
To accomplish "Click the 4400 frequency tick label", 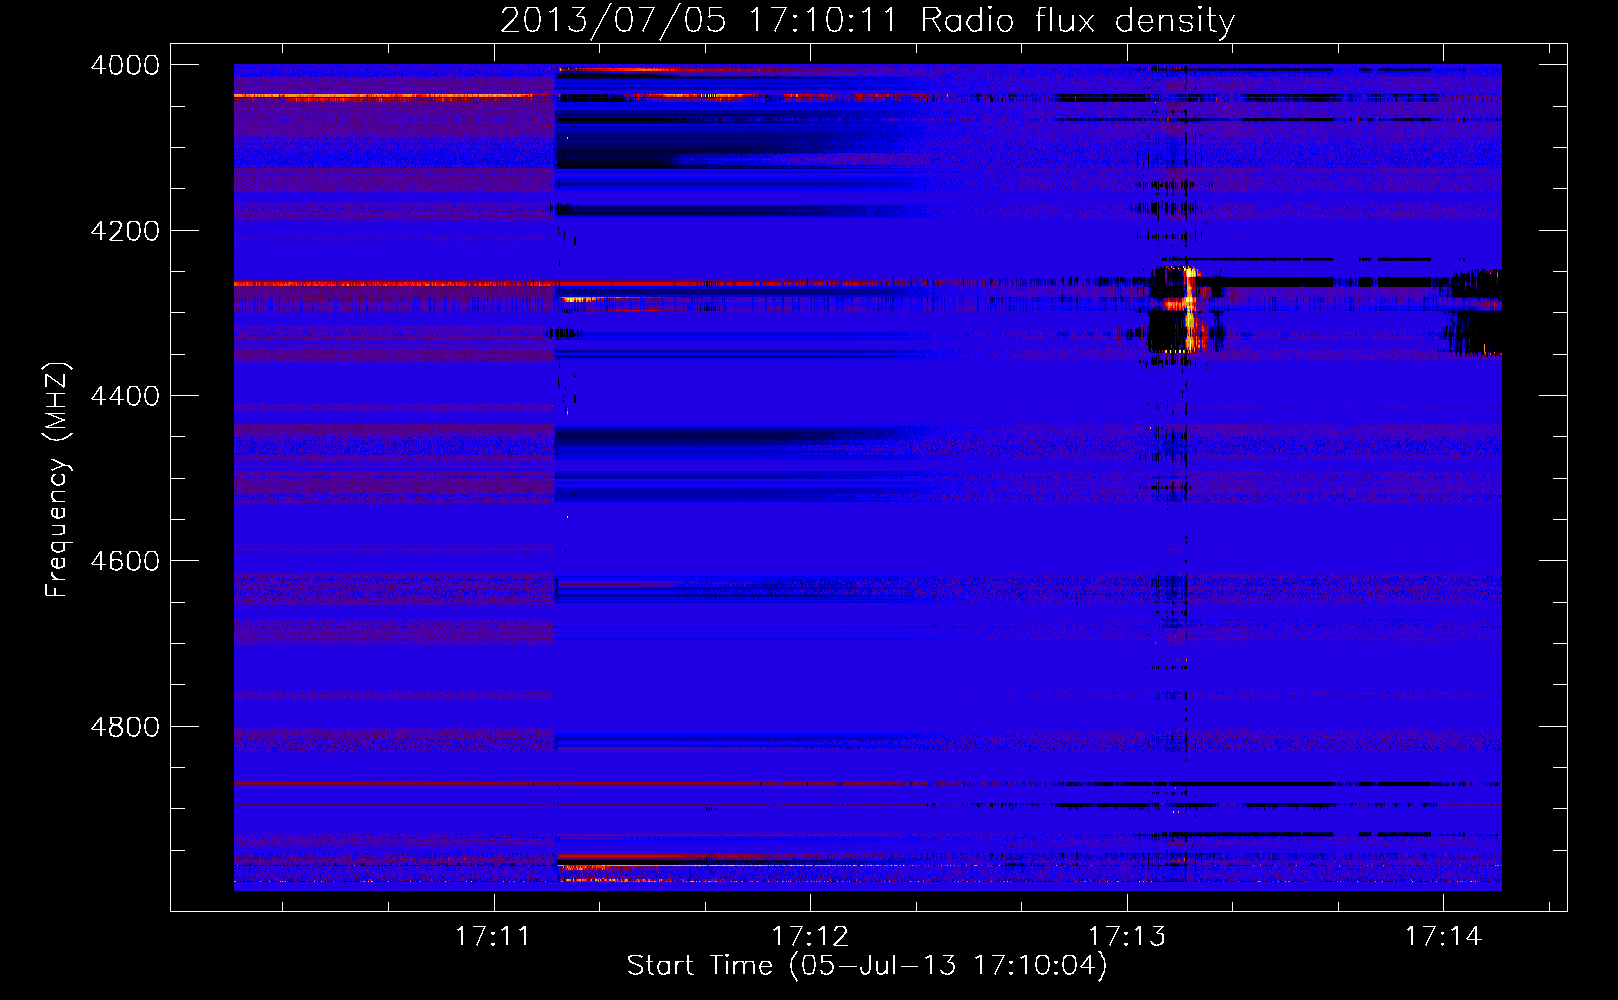I will pyautogui.click(x=125, y=396).
